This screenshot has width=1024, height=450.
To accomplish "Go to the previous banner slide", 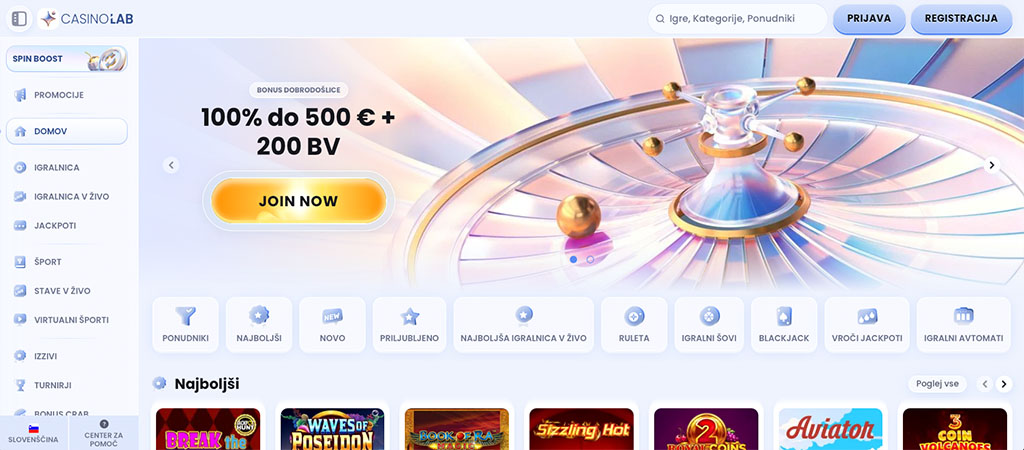I will [171, 165].
